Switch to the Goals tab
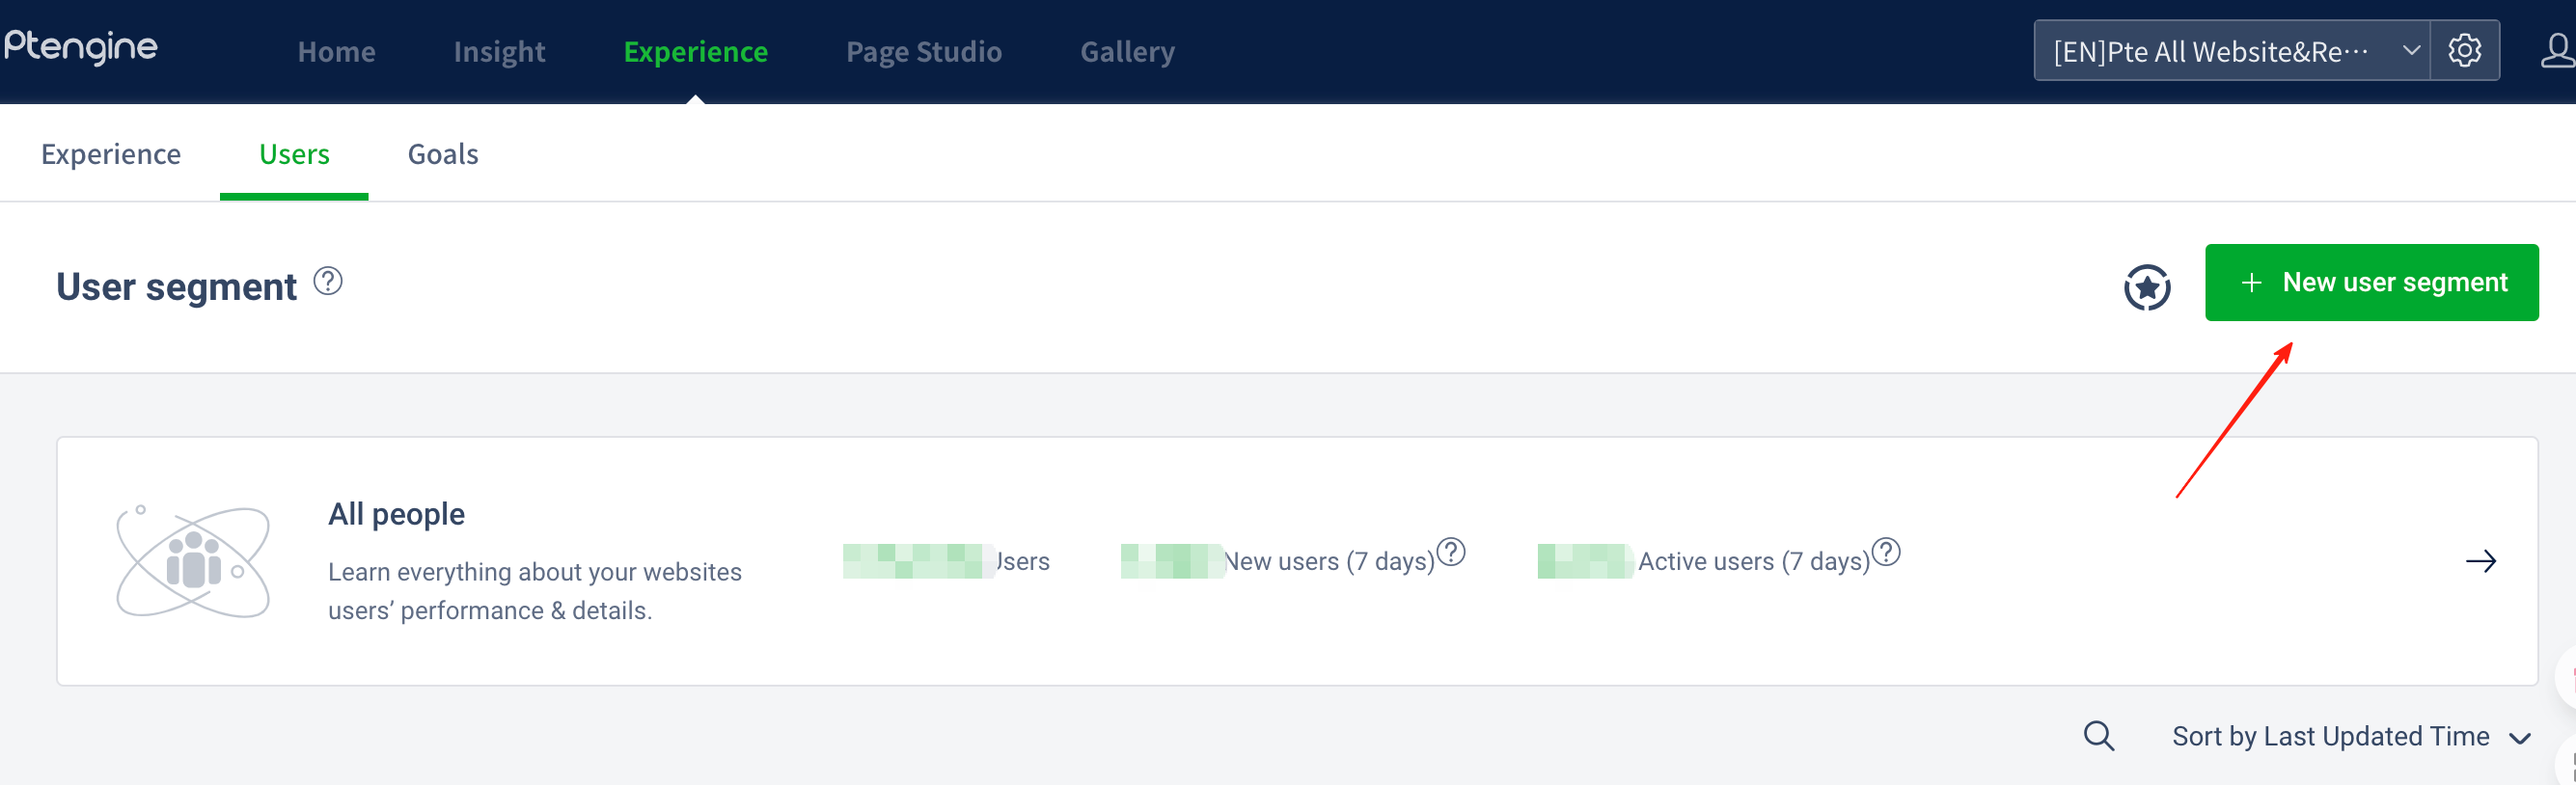The width and height of the screenshot is (2576, 785). click(x=442, y=154)
